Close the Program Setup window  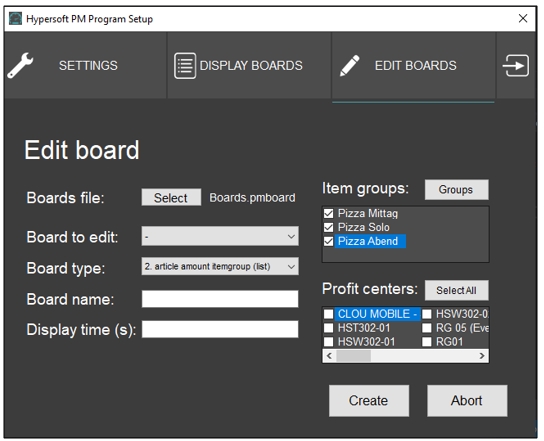(x=523, y=18)
